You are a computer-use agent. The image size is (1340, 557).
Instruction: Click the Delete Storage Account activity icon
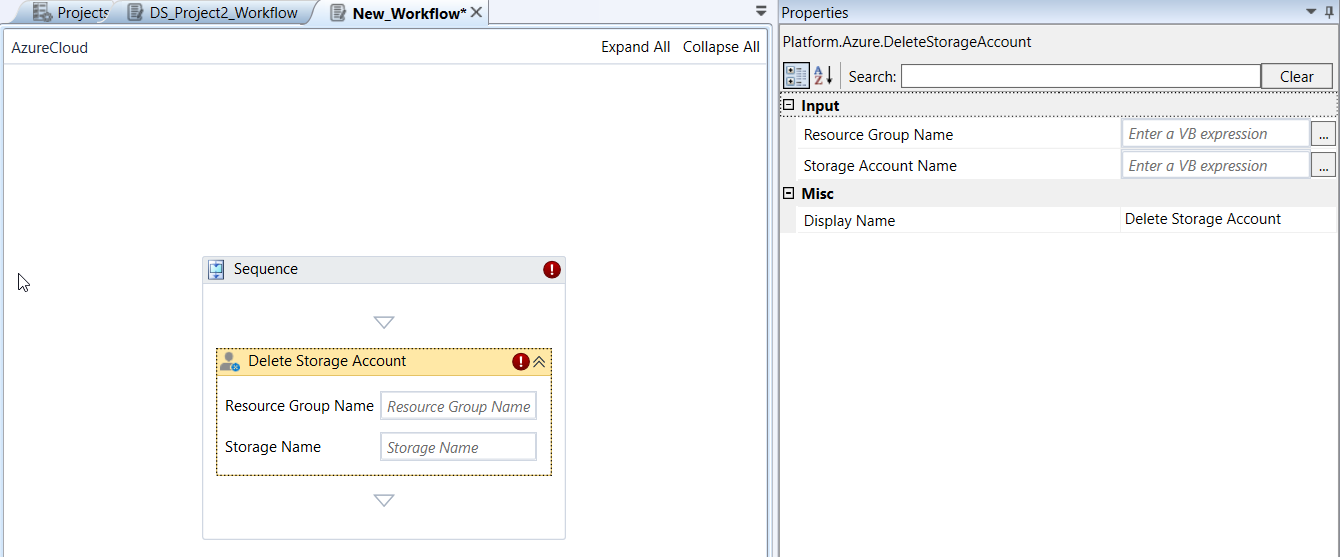(x=230, y=361)
